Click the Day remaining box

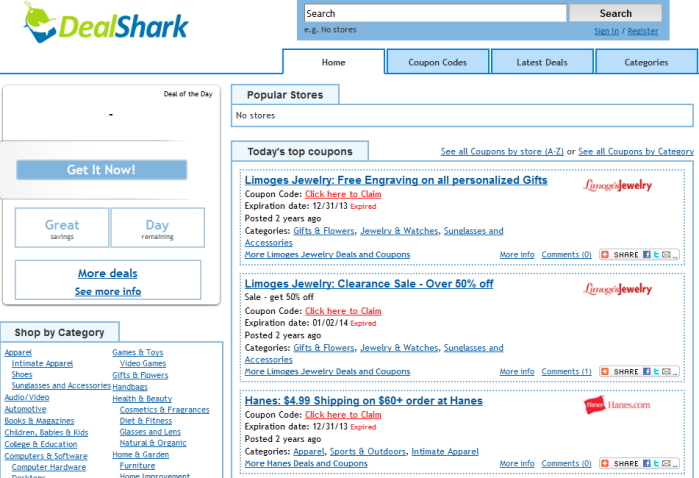click(x=157, y=227)
